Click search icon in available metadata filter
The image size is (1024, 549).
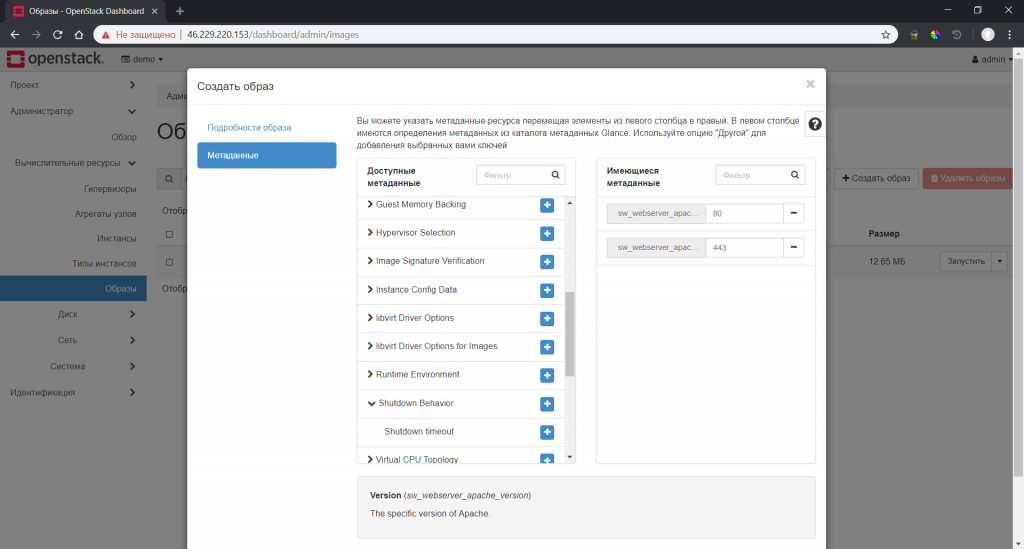click(555, 175)
